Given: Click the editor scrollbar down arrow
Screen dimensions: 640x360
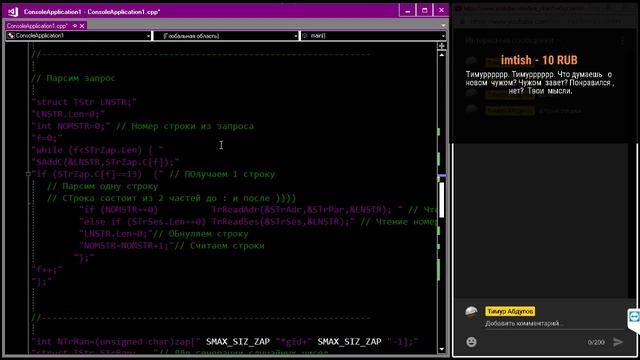Looking at the screenshot, I should 442,349.
